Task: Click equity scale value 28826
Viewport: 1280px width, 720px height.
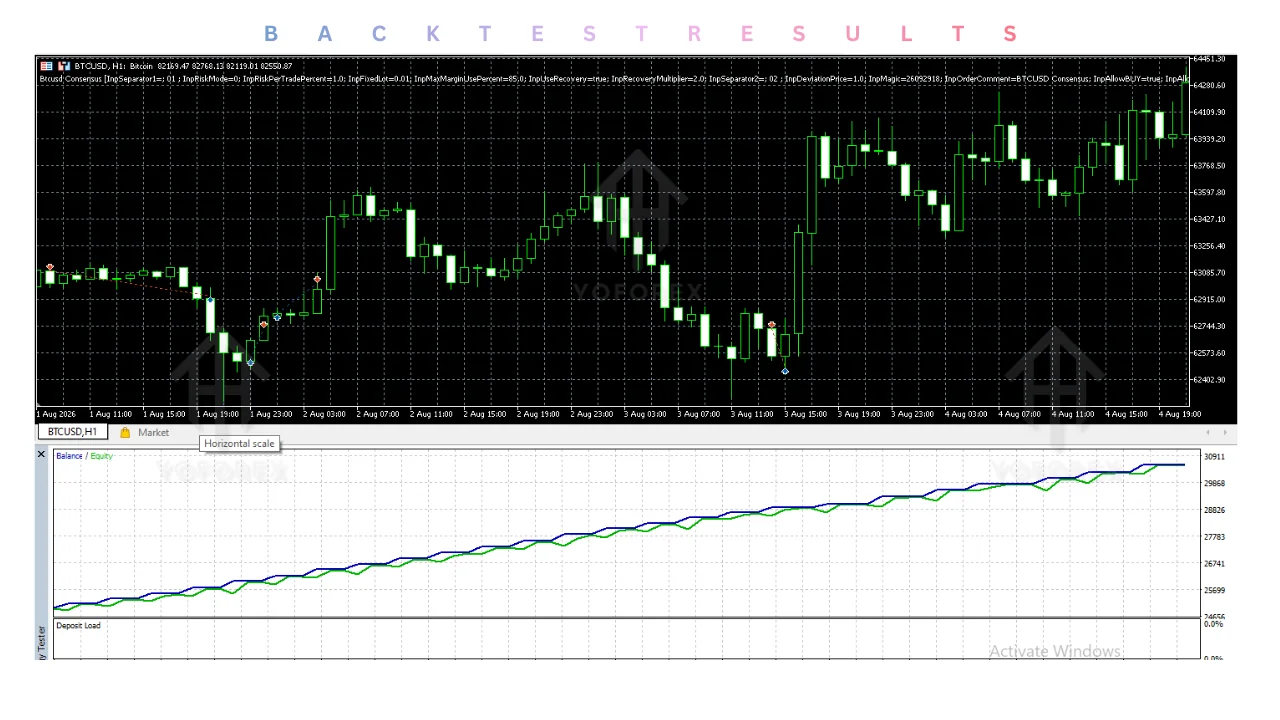Action: (x=1216, y=510)
